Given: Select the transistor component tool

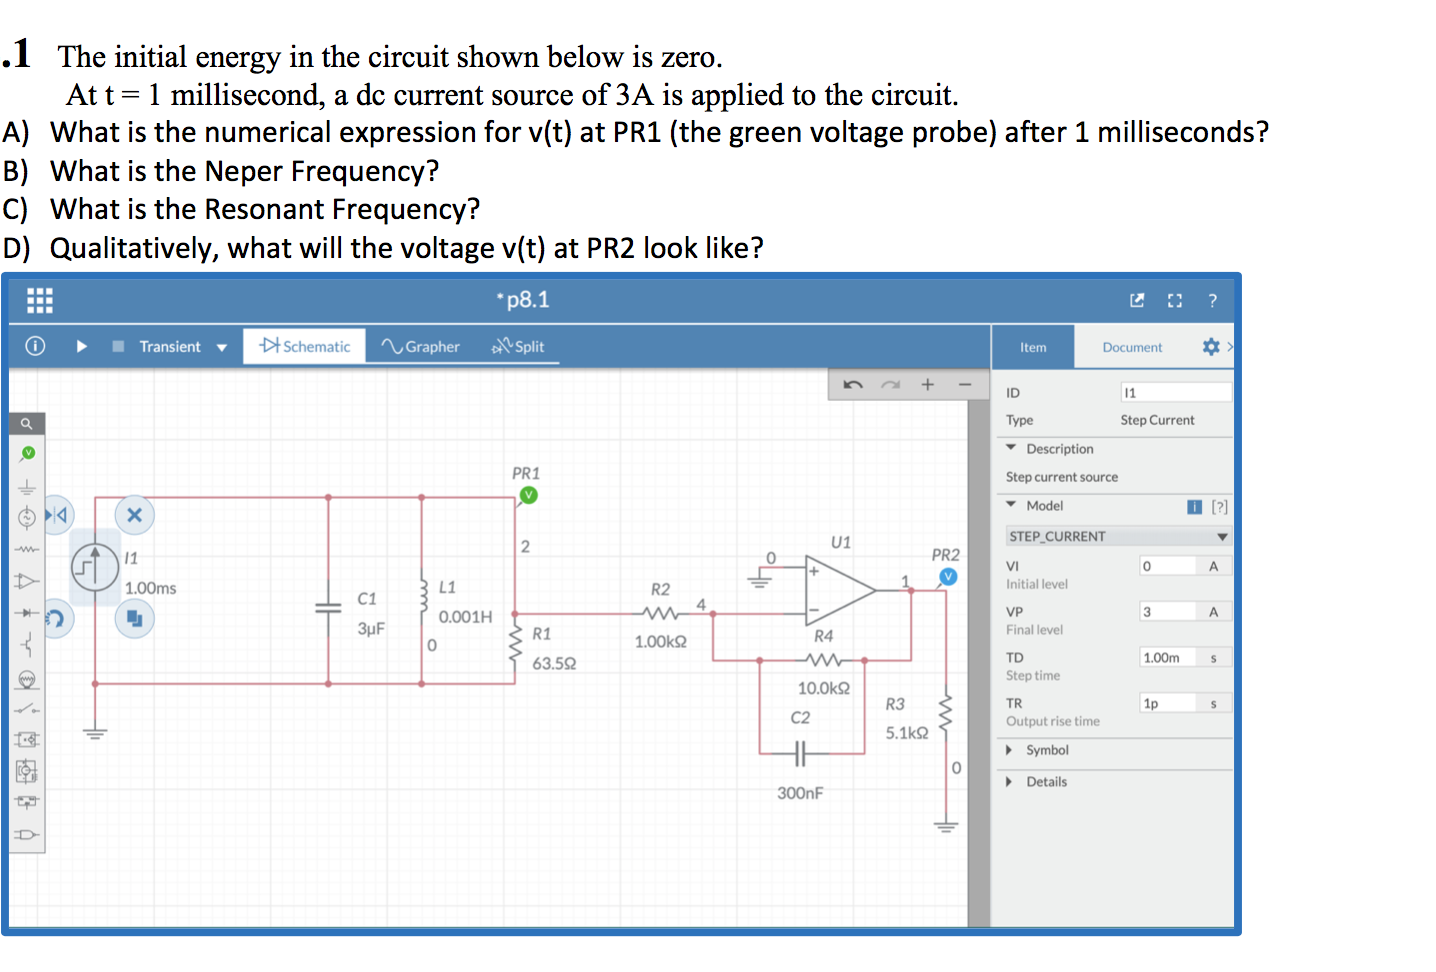Looking at the screenshot, I should pyautogui.click(x=27, y=641).
